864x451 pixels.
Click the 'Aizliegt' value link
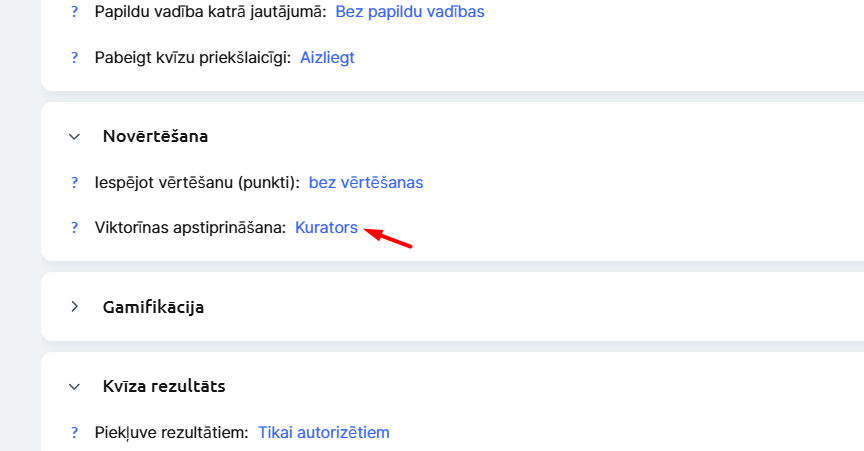click(327, 58)
